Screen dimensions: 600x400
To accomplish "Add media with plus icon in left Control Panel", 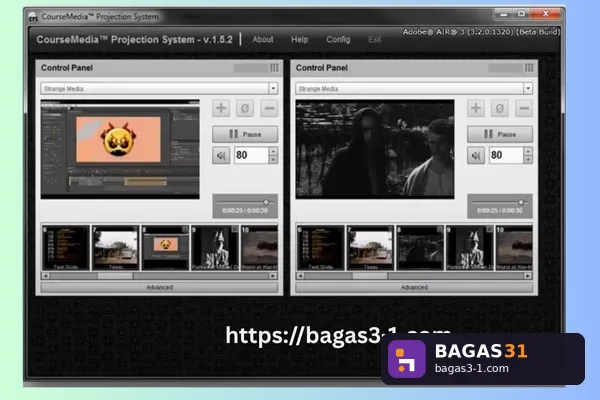I will (x=221, y=108).
